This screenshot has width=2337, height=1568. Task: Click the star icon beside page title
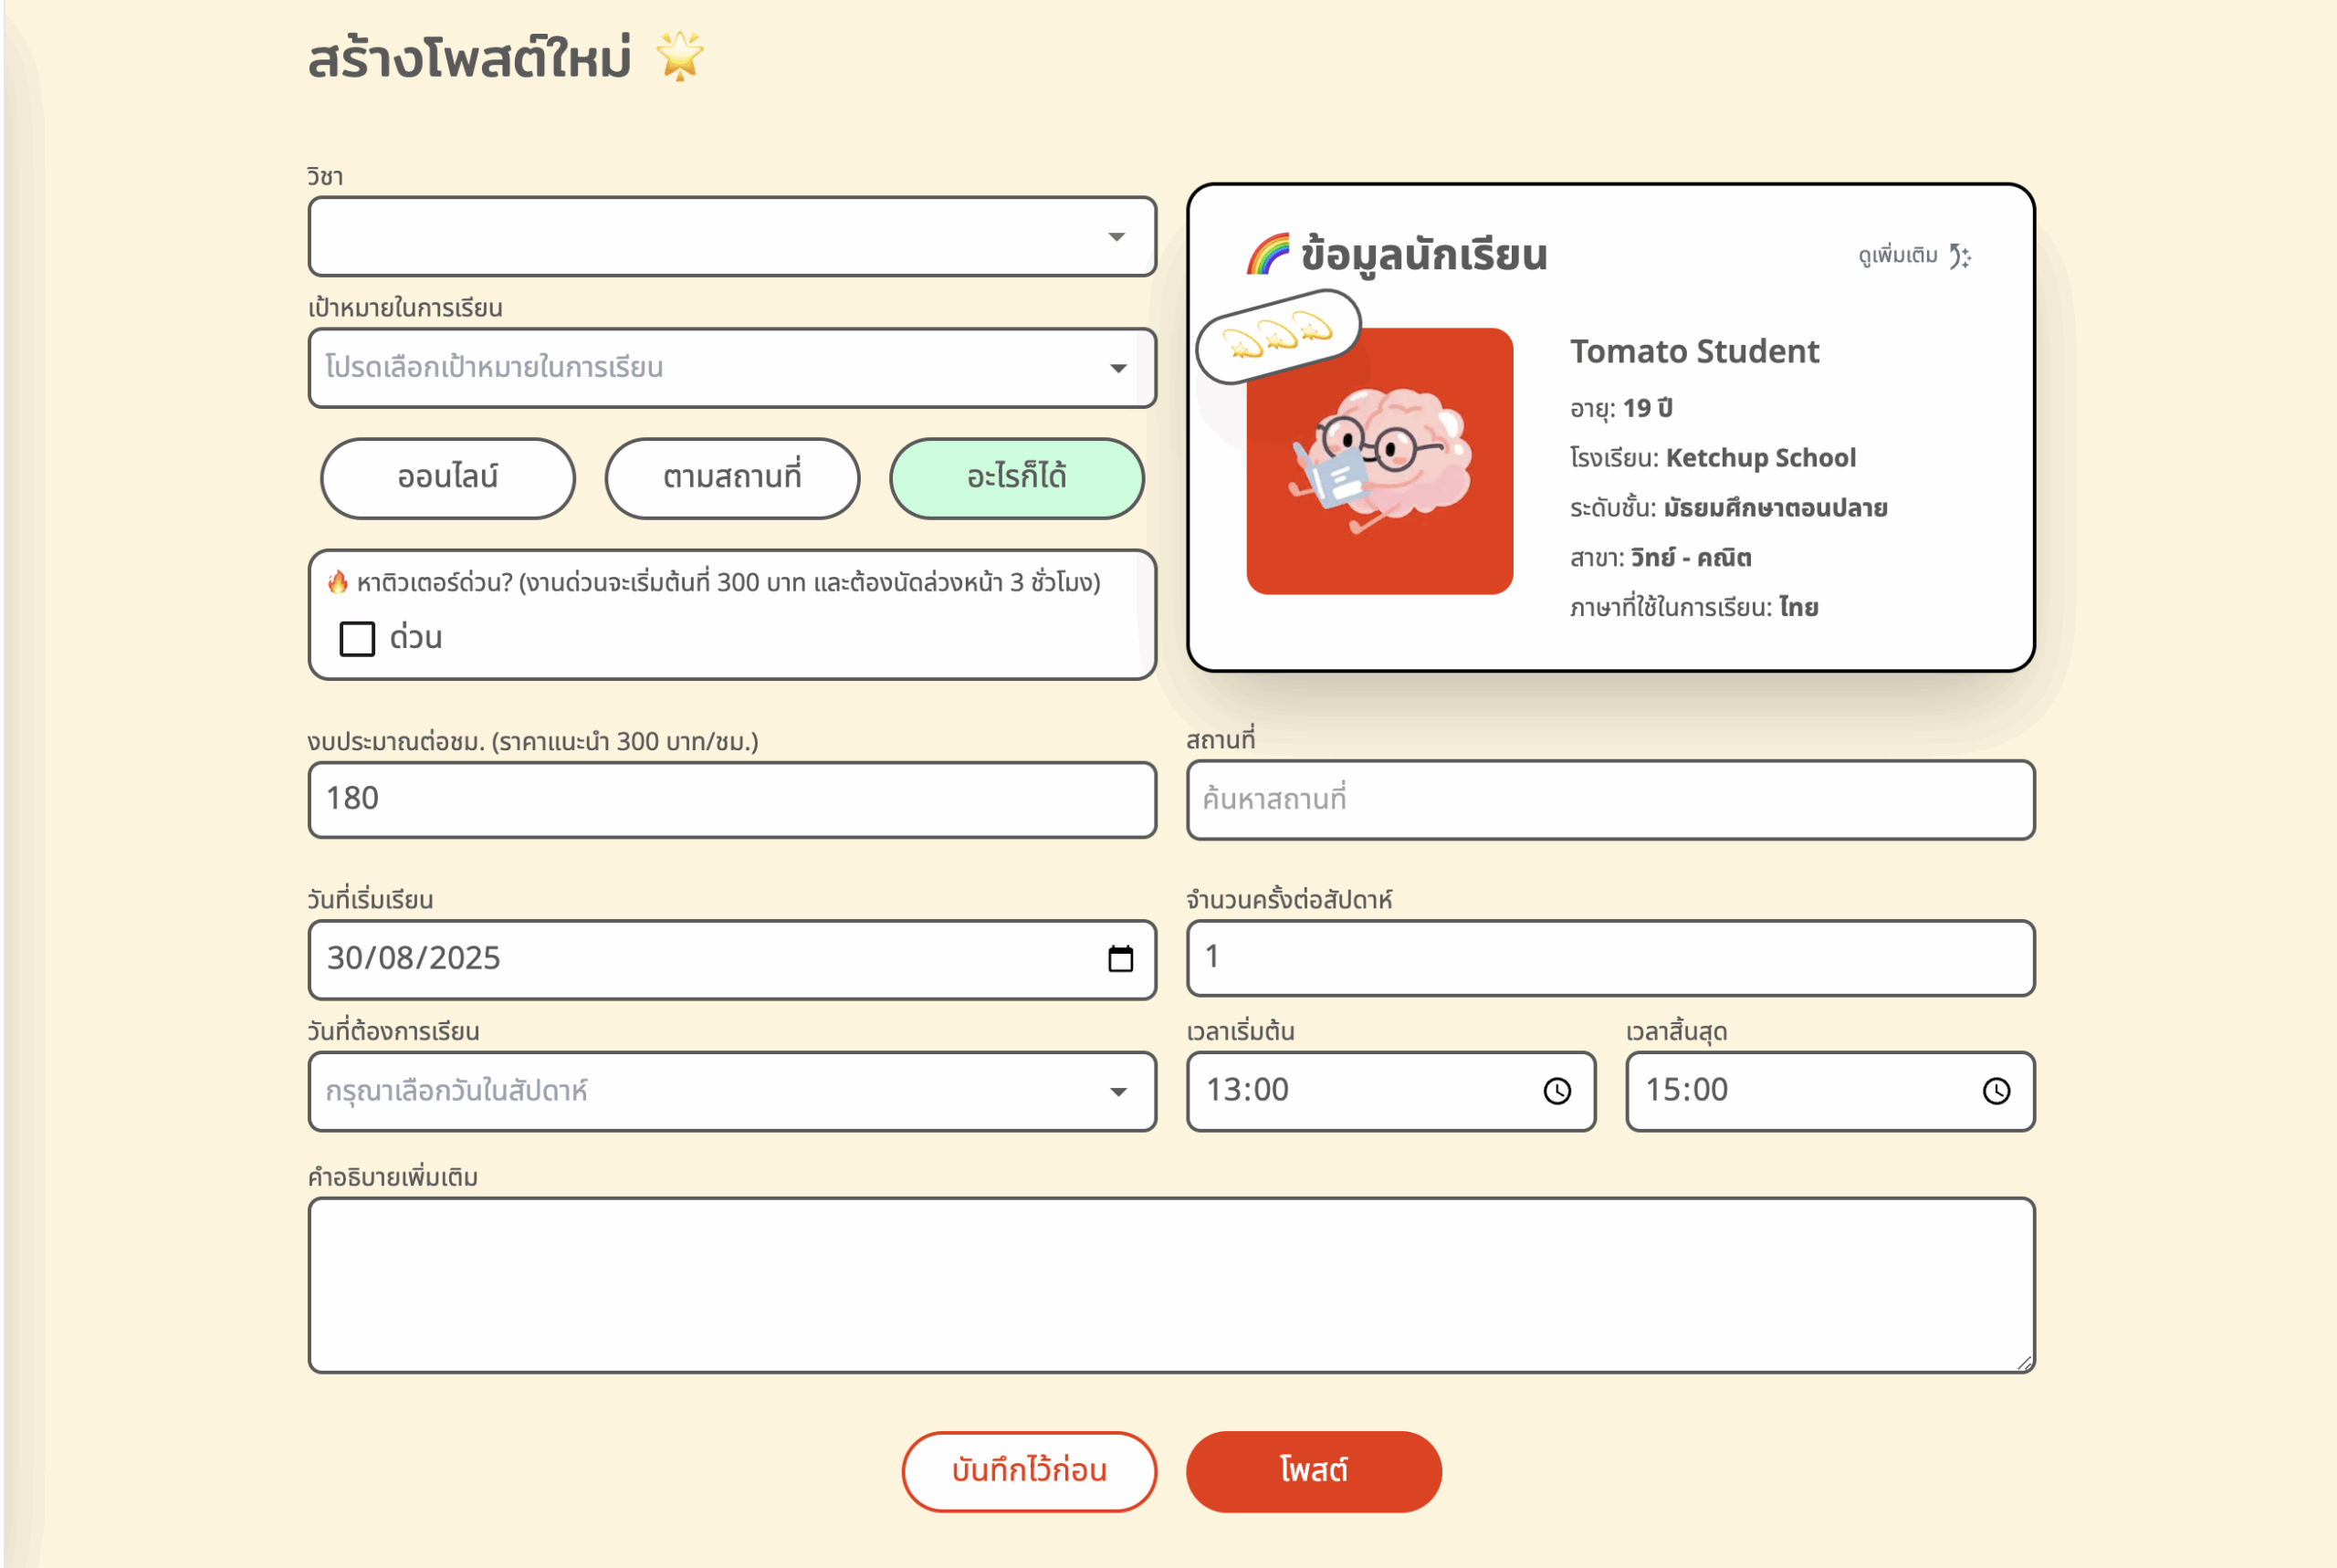(680, 56)
